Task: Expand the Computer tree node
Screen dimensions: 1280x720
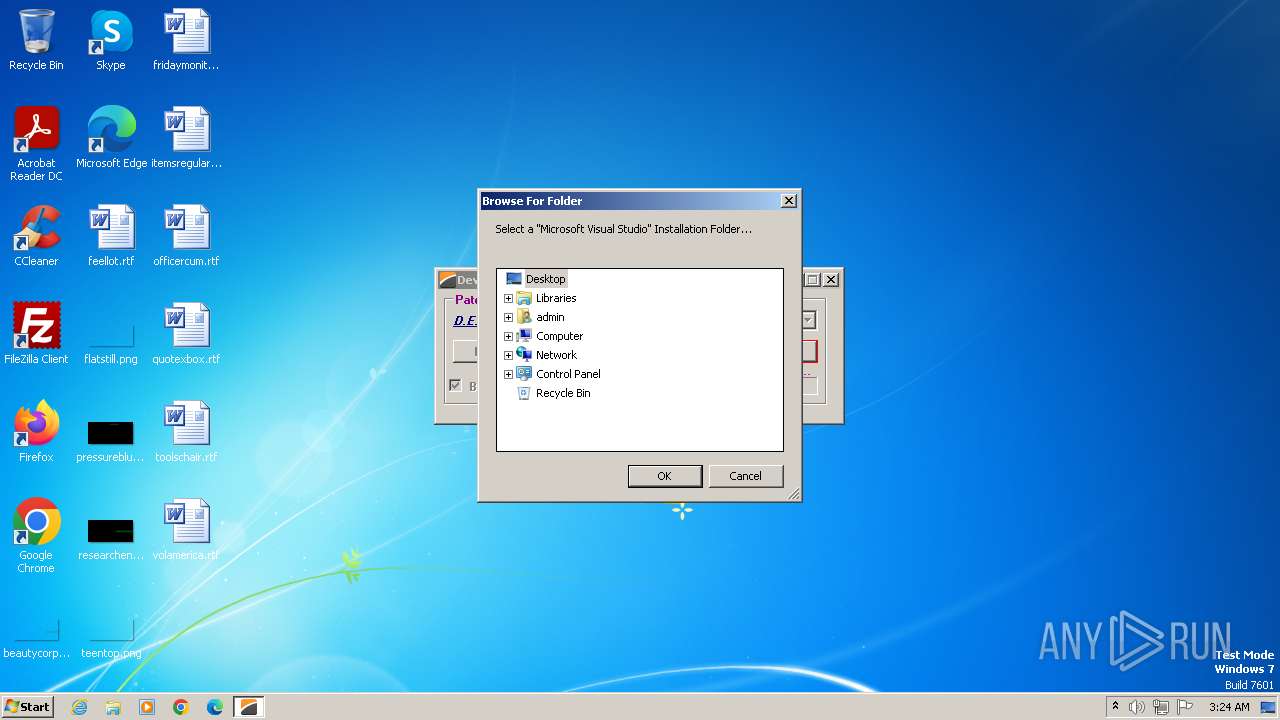Action: coord(508,336)
